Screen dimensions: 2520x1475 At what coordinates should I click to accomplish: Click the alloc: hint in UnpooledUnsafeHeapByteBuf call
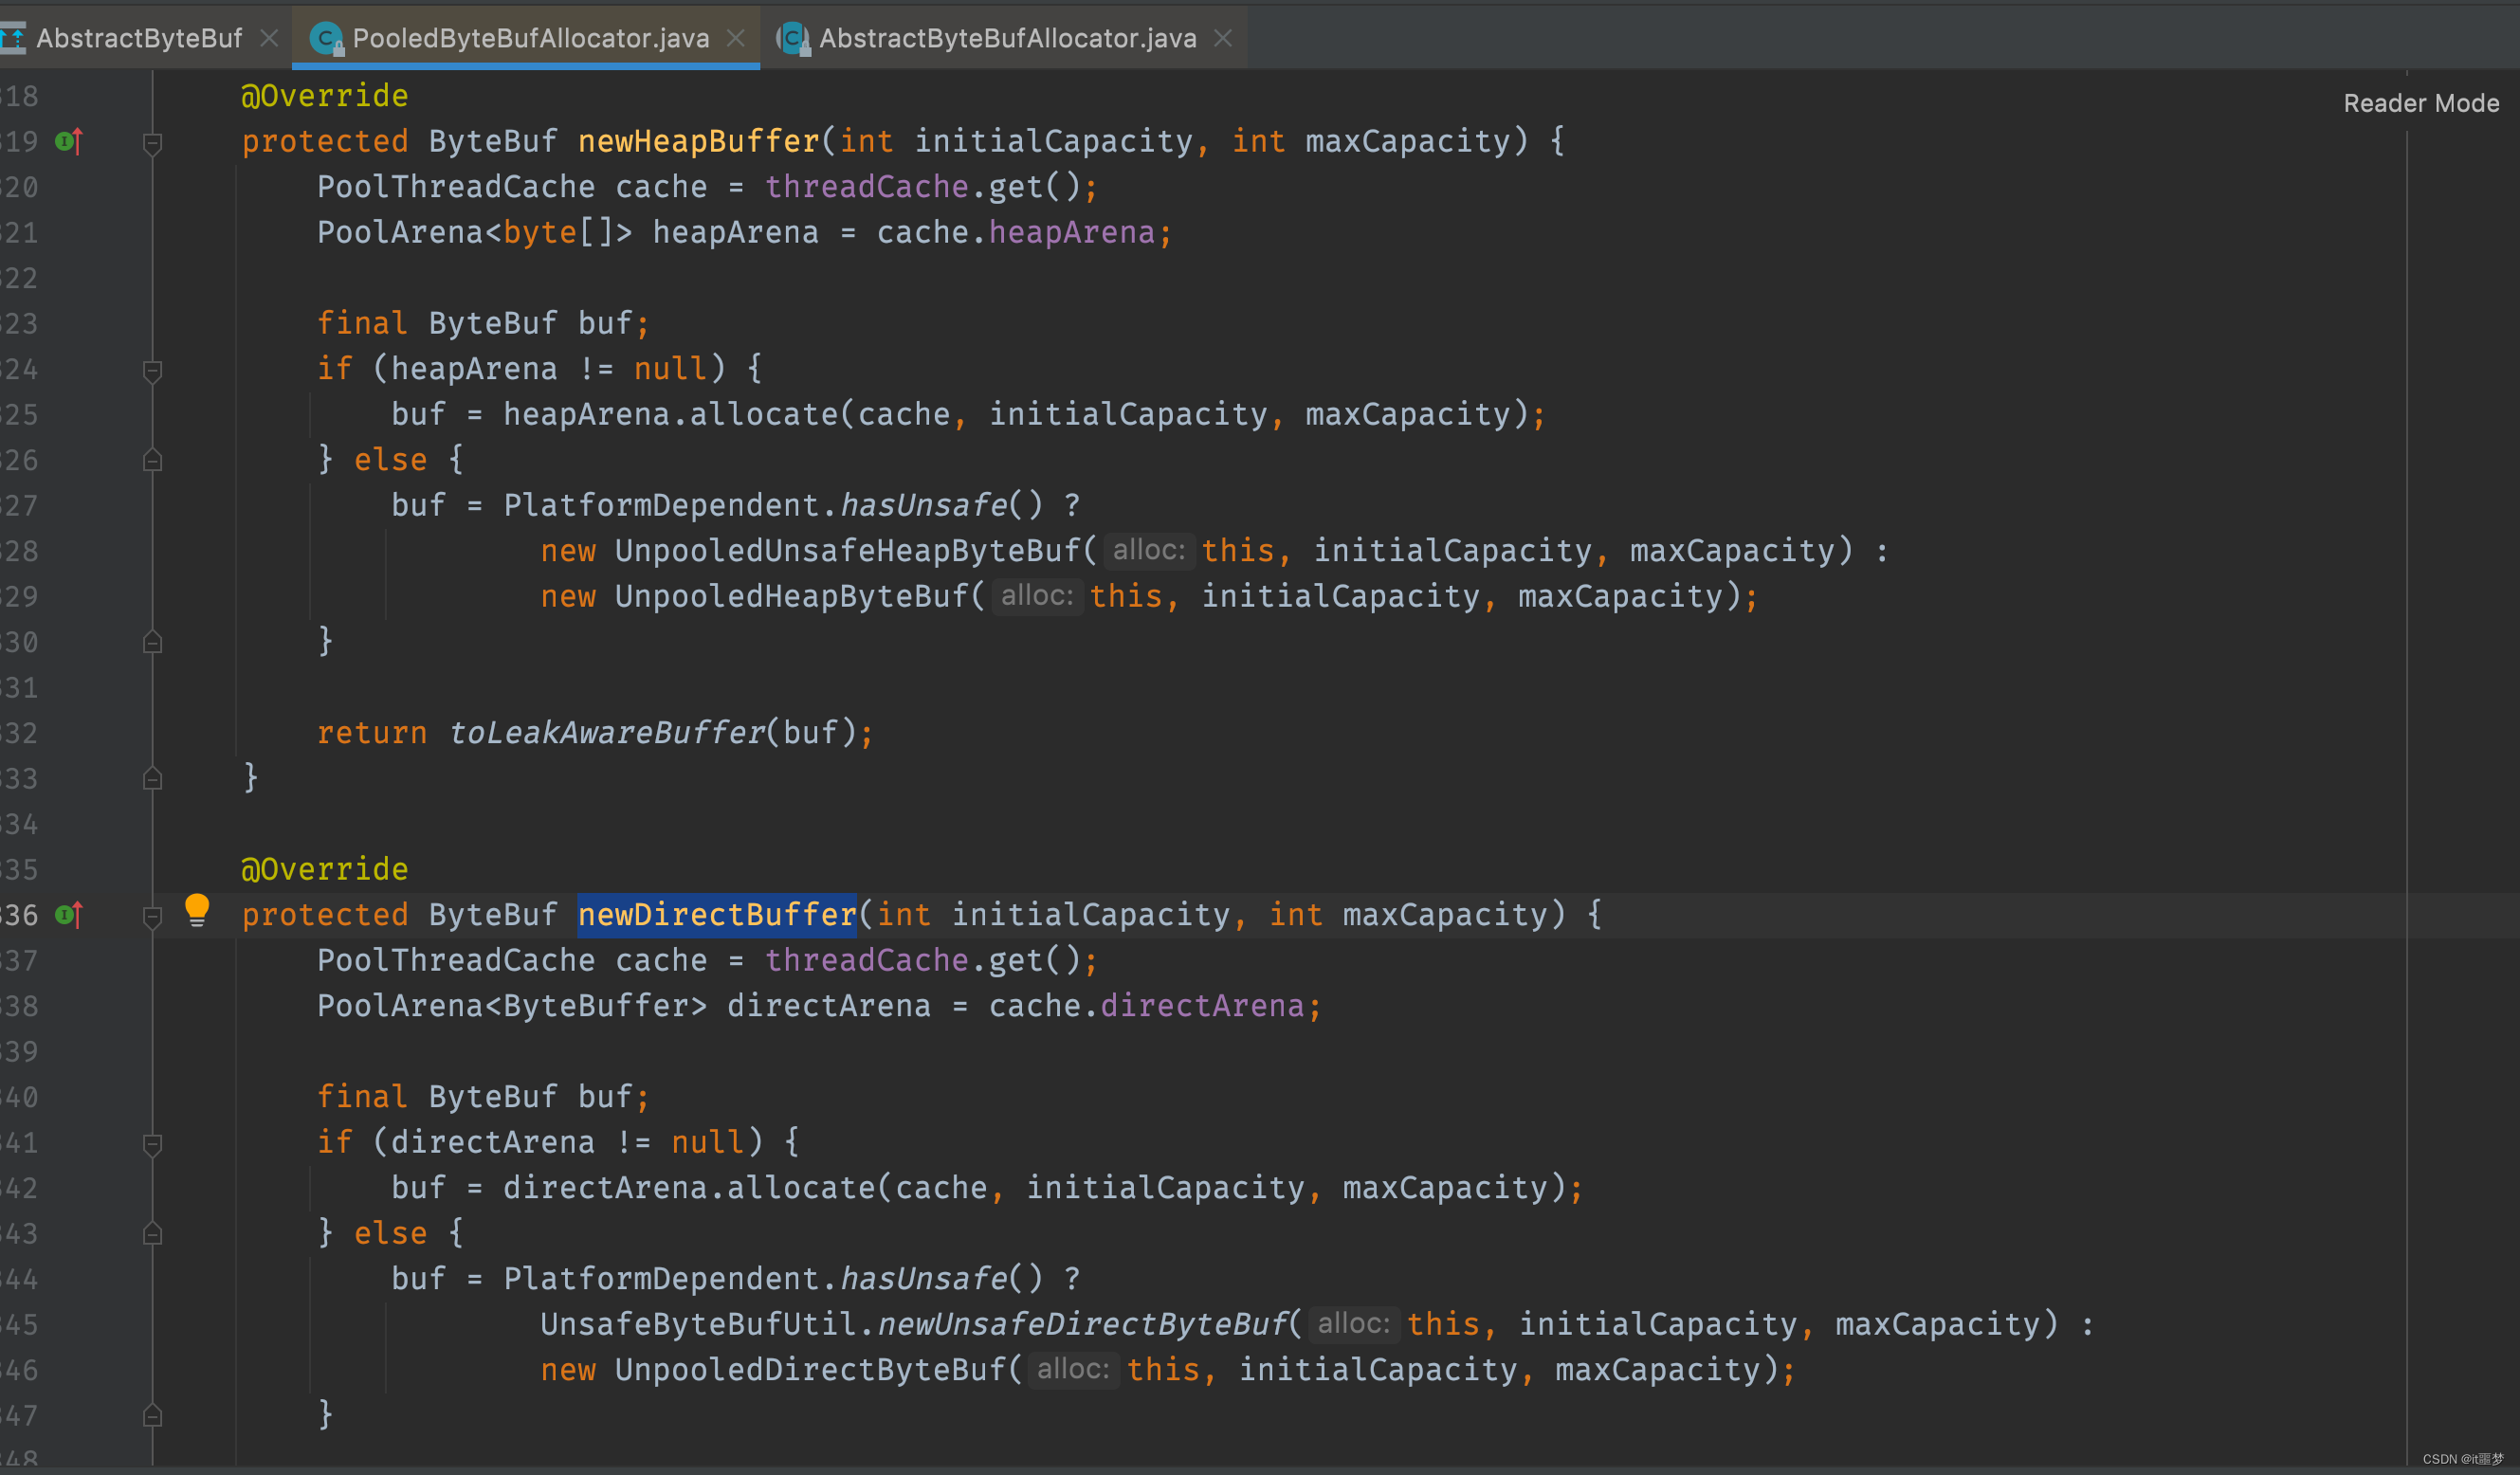pos(1148,550)
